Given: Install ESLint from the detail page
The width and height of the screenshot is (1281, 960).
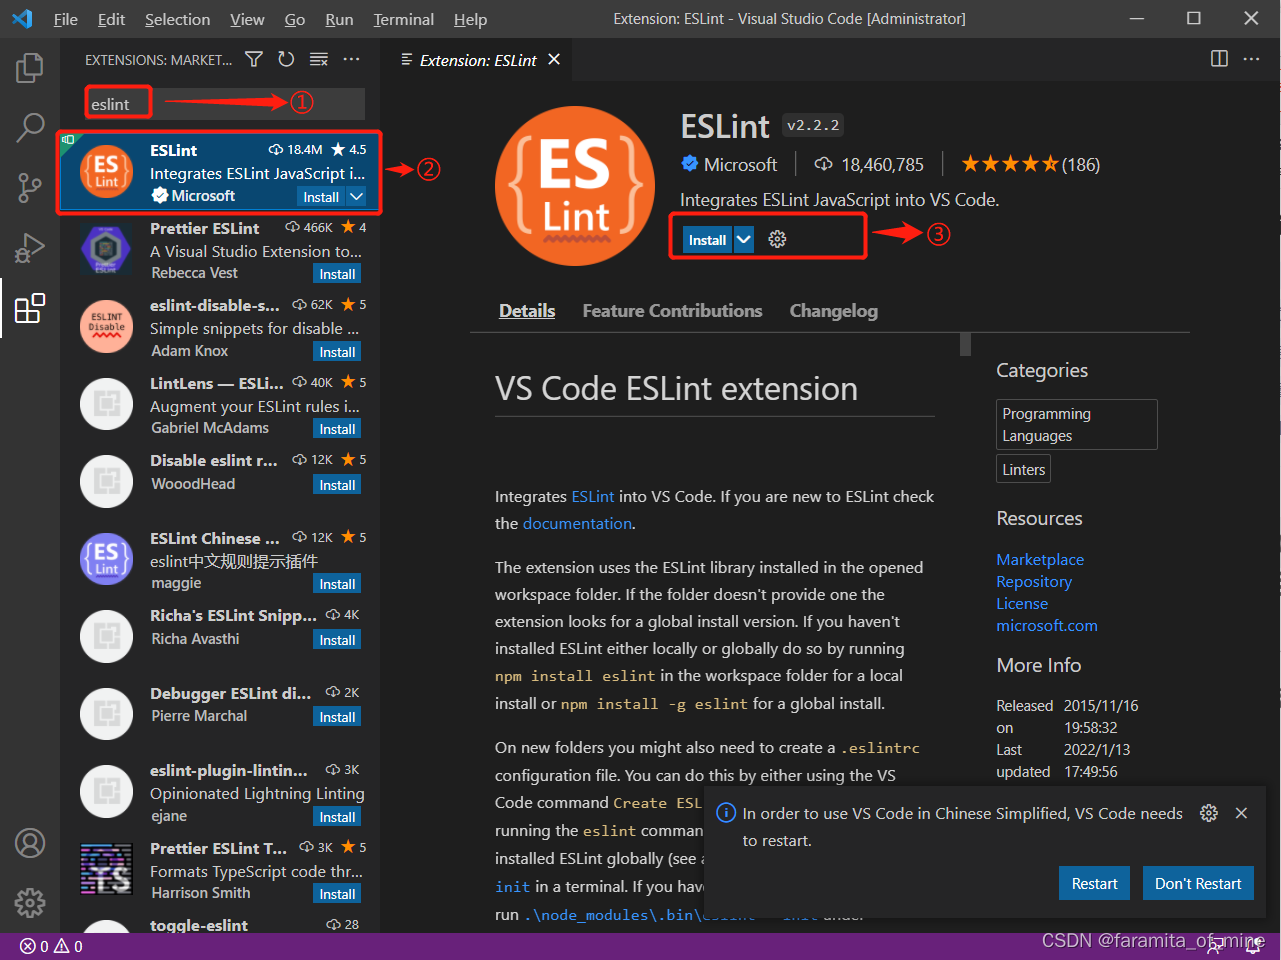Looking at the screenshot, I should pos(708,239).
